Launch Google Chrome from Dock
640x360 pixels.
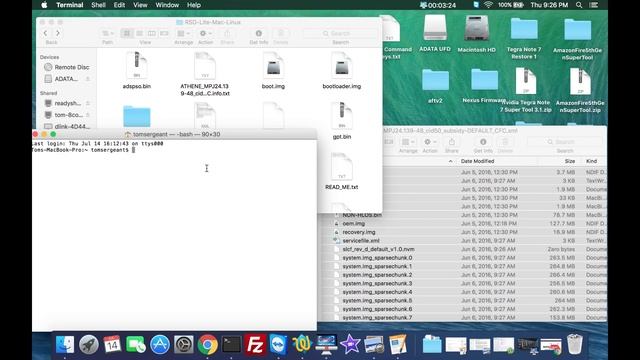[207, 344]
